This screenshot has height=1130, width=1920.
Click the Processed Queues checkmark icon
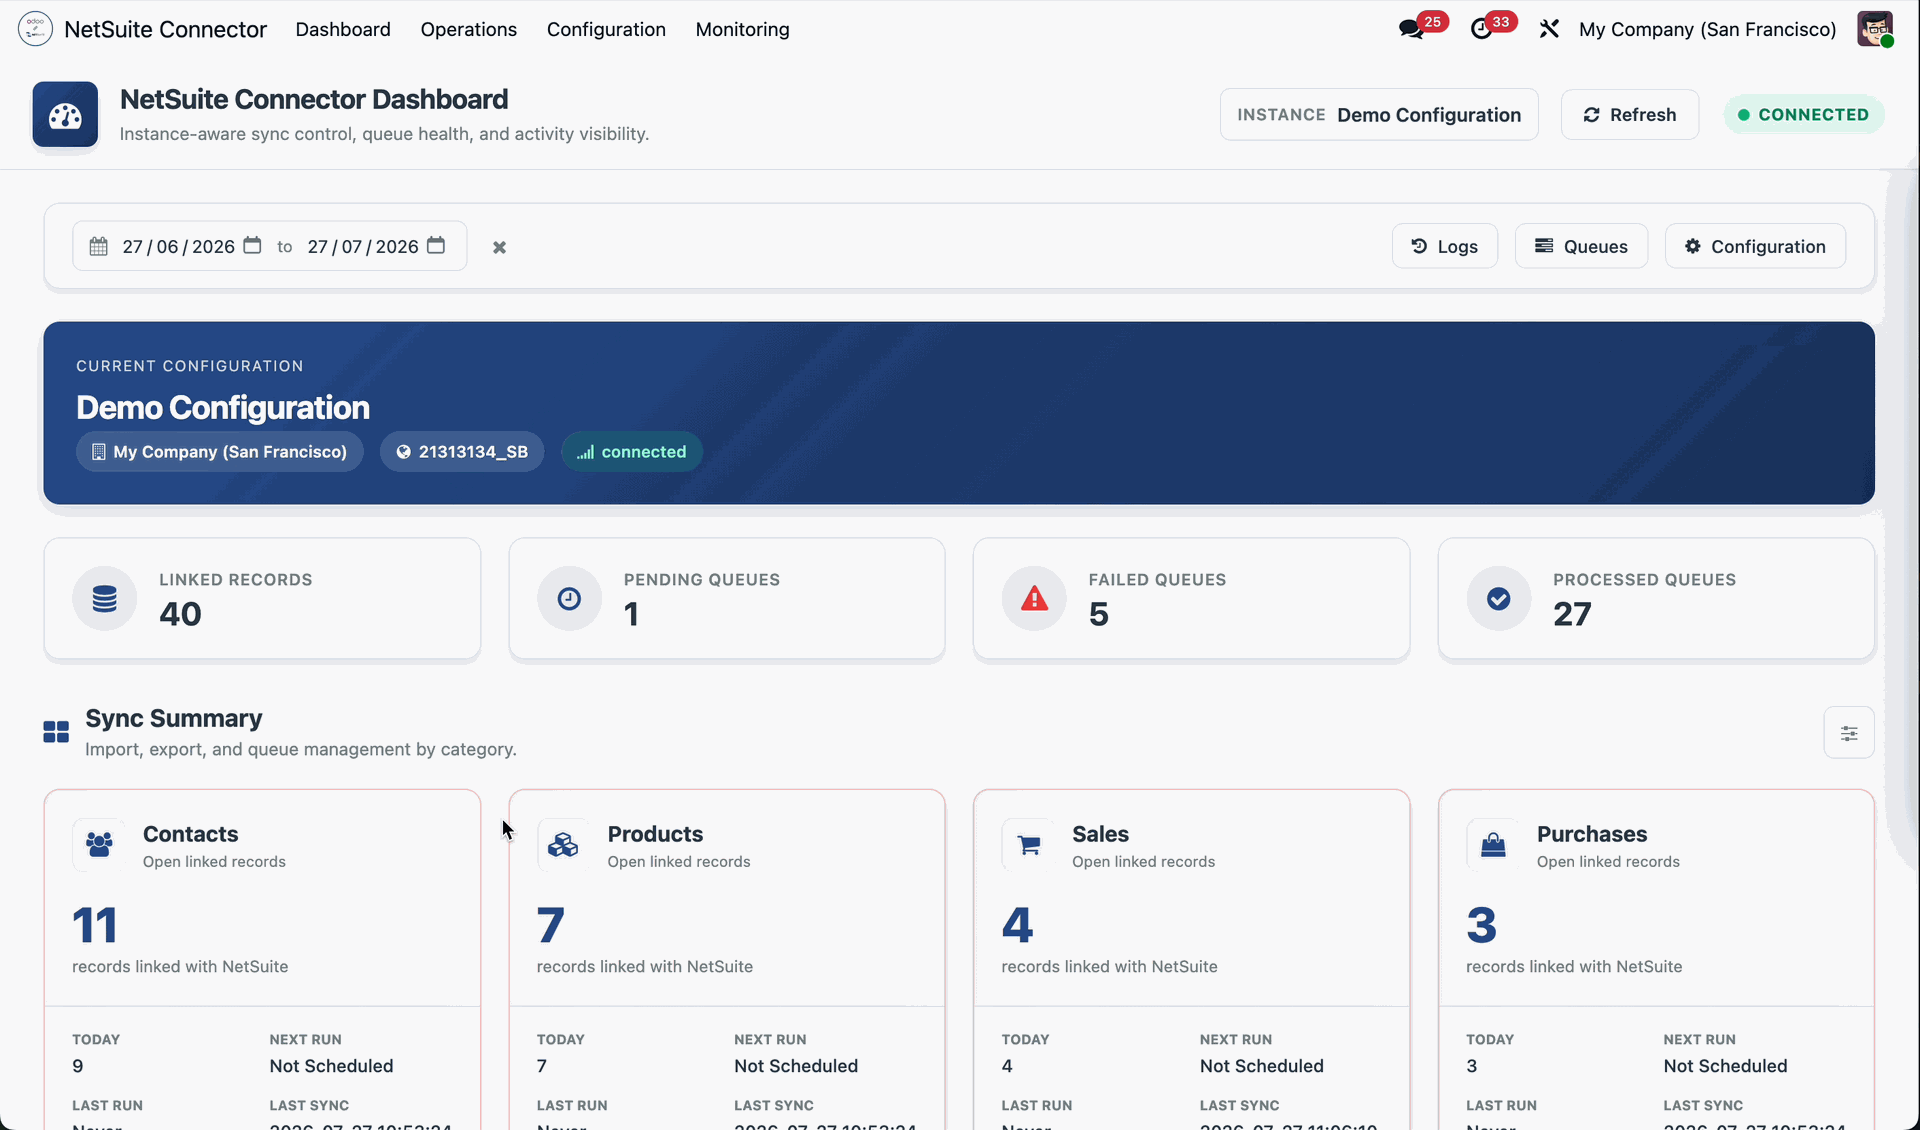point(1498,599)
